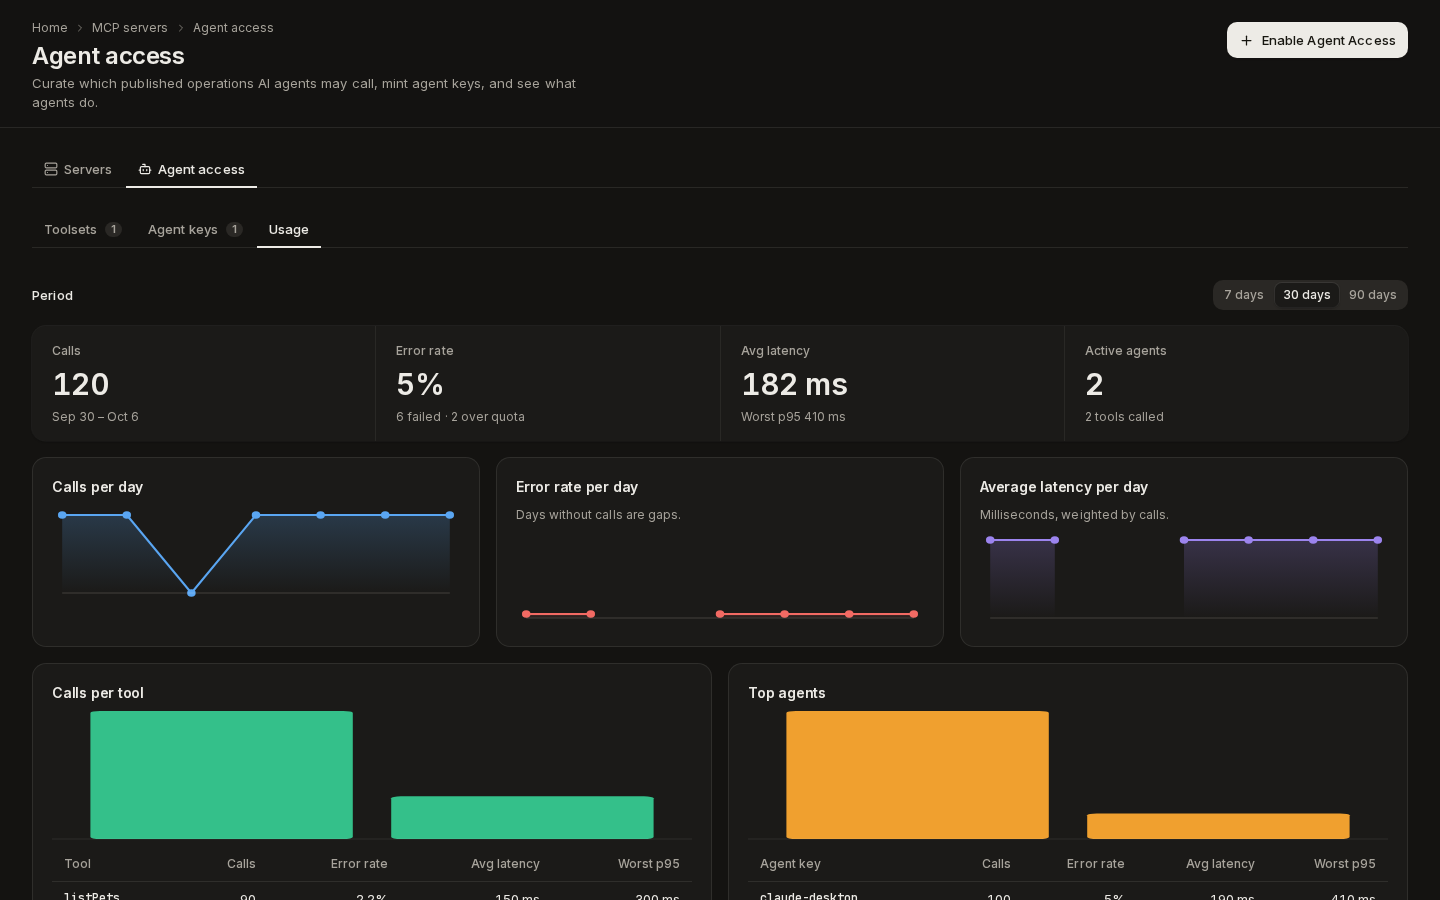Click the Average latency per day chart title
The image size is (1440, 900).
pyautogui.click(x=1064, y=487)
